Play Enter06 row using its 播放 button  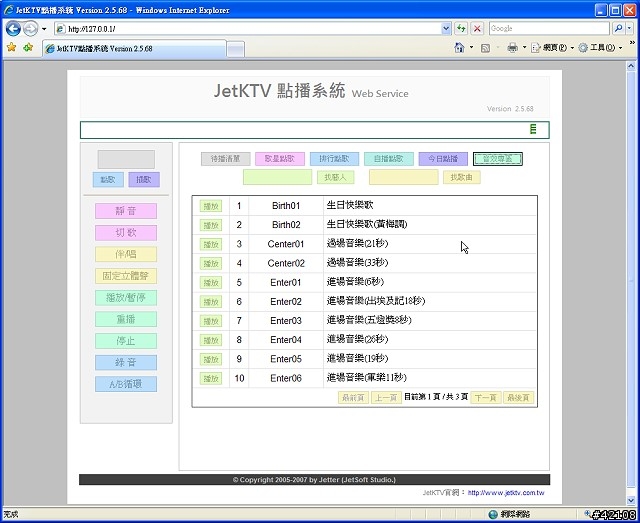click(x=211, y=379)
